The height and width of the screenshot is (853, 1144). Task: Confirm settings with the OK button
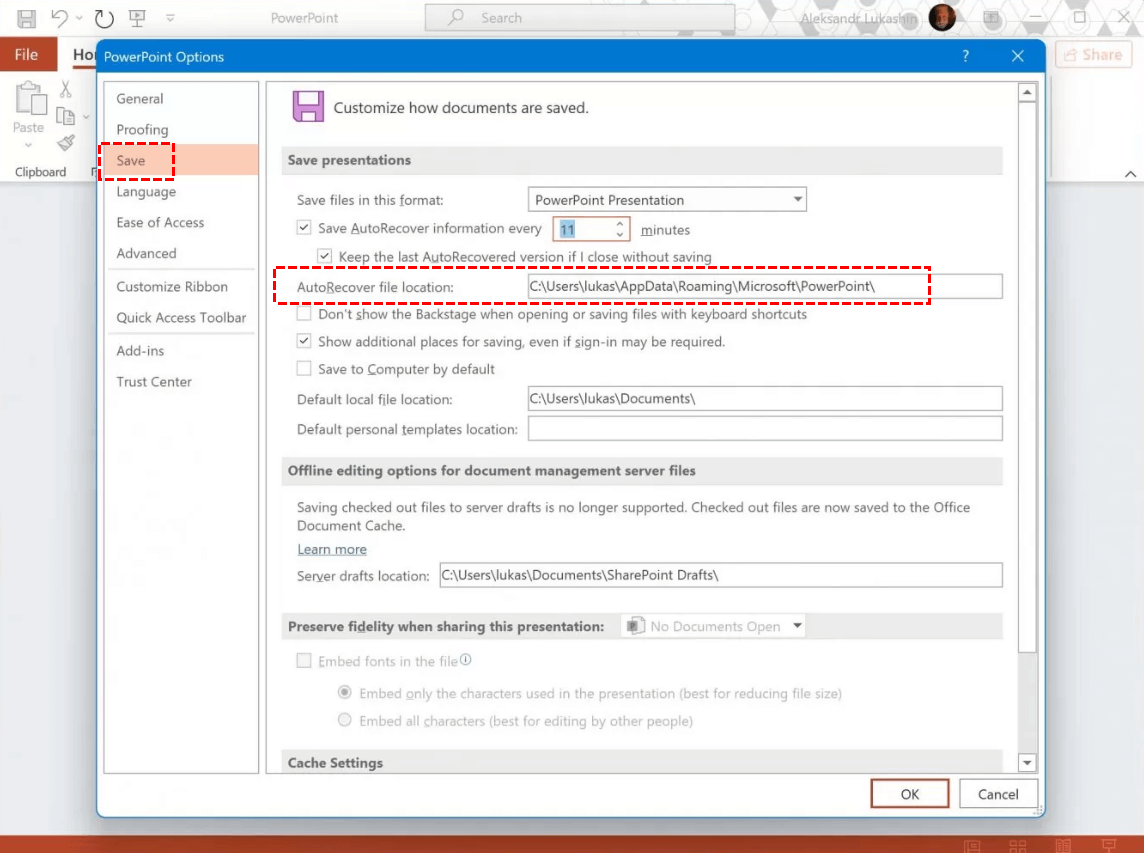[910, 794]
